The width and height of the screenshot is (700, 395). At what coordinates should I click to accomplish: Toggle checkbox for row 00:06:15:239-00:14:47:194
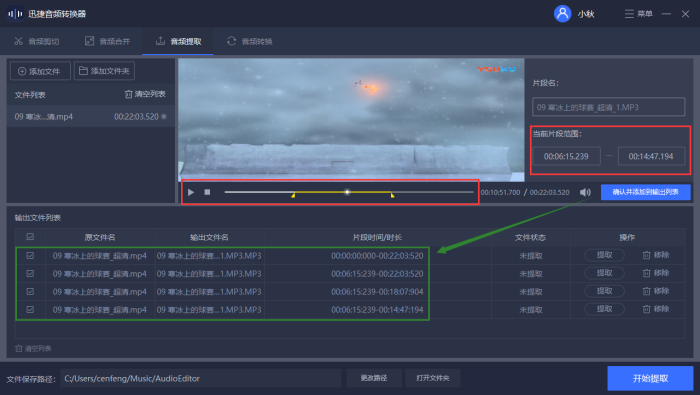pos(30,309)
